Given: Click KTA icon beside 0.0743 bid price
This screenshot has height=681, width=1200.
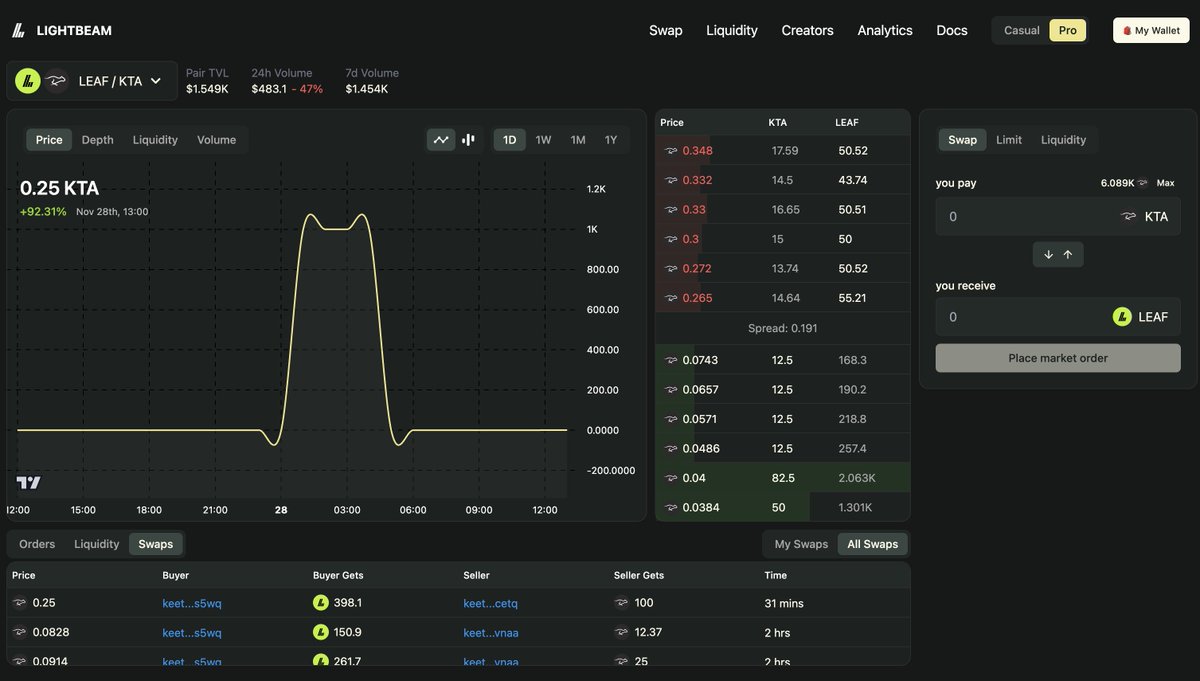Looking at the screenshot, I should pos(671,360).
